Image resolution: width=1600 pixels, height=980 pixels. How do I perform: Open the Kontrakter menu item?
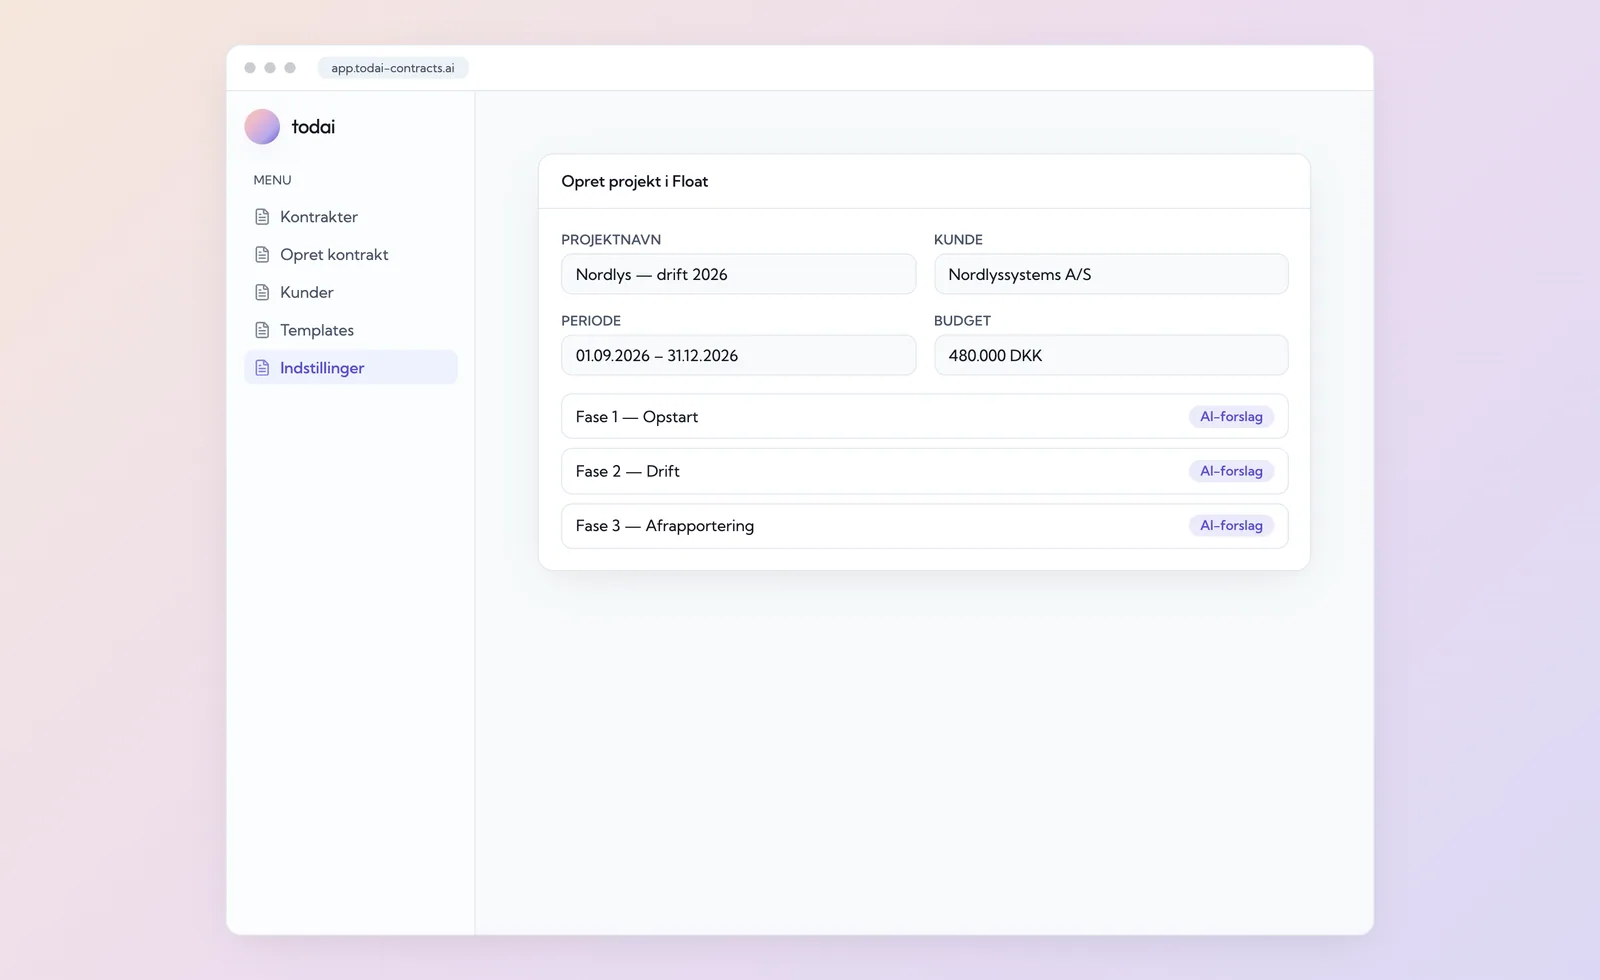click(x=351, y=217)
